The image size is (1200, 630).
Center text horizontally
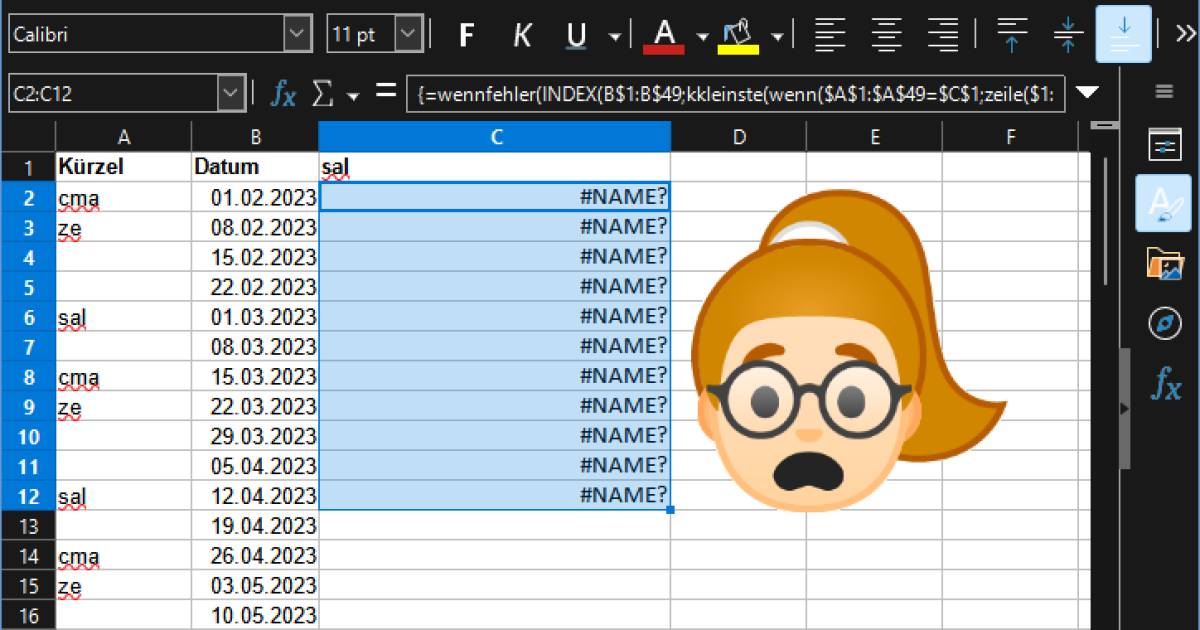click(x=886, y=35)
